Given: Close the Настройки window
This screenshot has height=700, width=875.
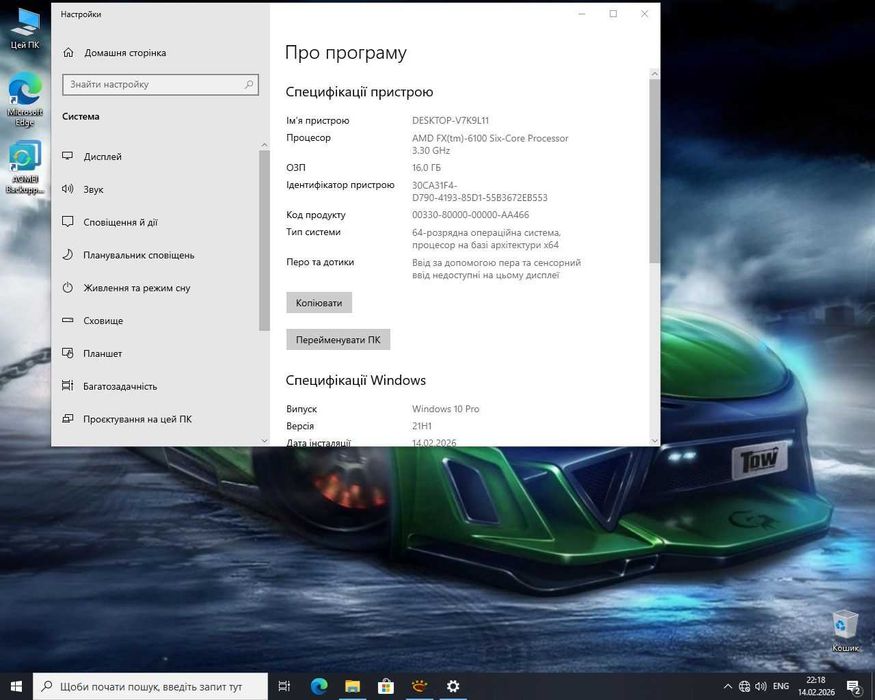Looking at the screenshot, I should coord(645,14).
